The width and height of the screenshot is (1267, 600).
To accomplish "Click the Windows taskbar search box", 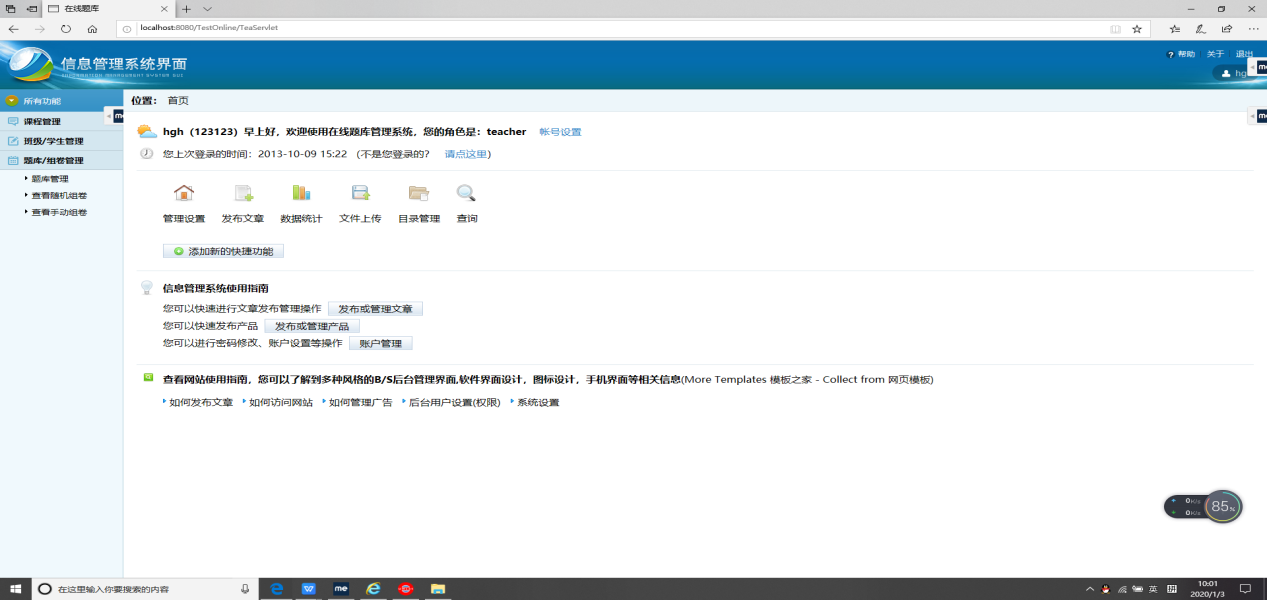I will coord(144,589).
